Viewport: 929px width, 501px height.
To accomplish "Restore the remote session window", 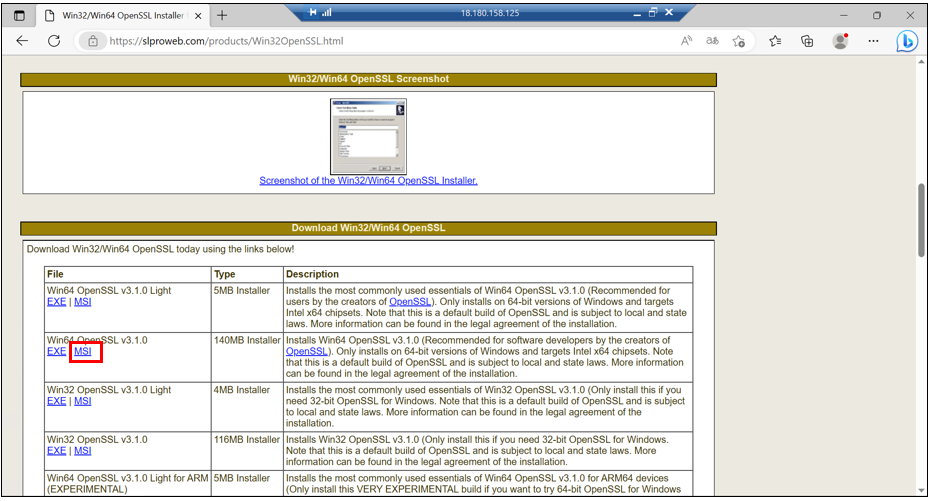I will [653, 12].
